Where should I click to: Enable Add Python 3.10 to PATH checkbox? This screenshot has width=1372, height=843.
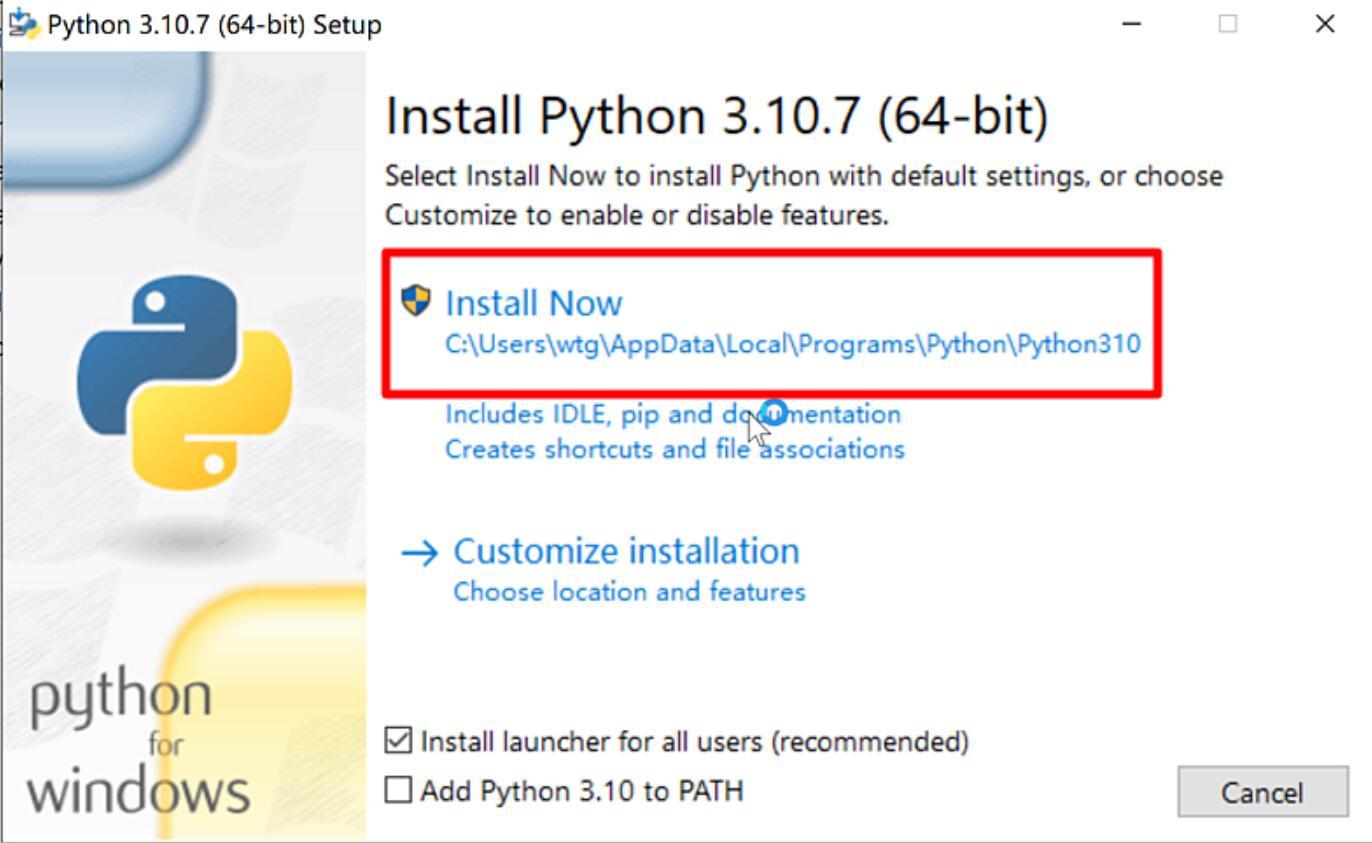398,791
